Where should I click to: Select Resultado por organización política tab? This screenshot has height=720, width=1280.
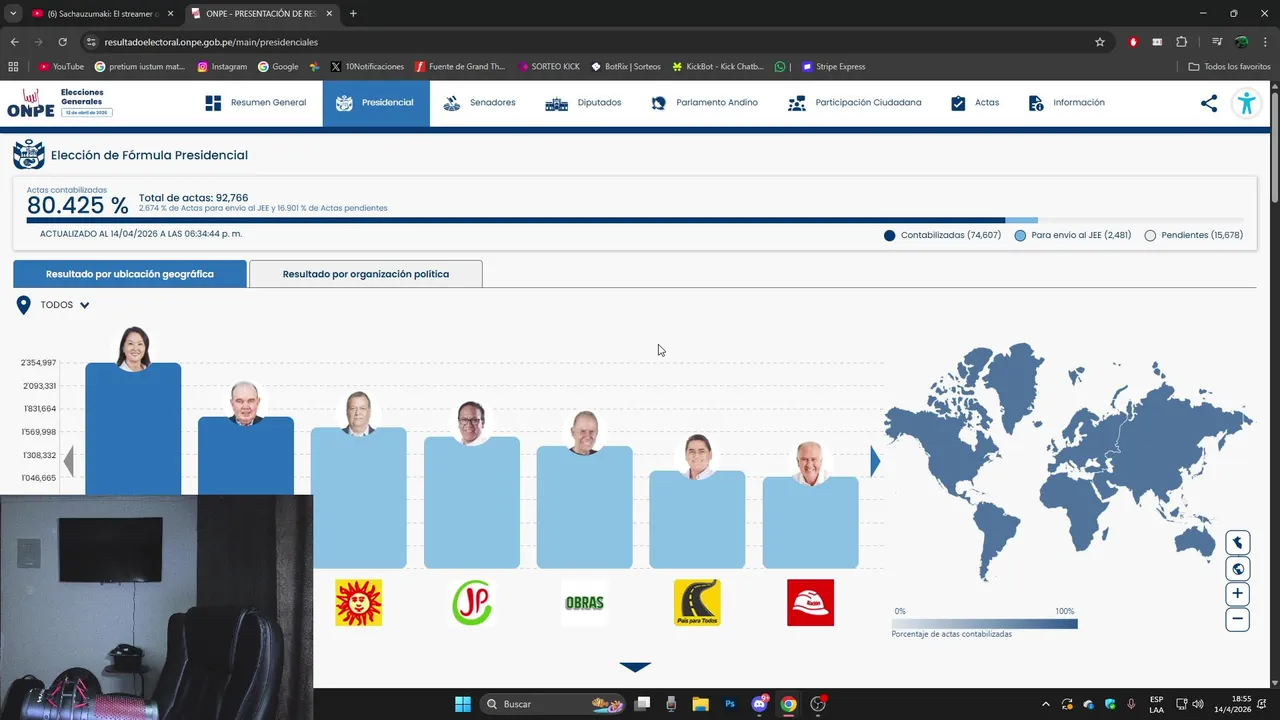pos(366,274)
